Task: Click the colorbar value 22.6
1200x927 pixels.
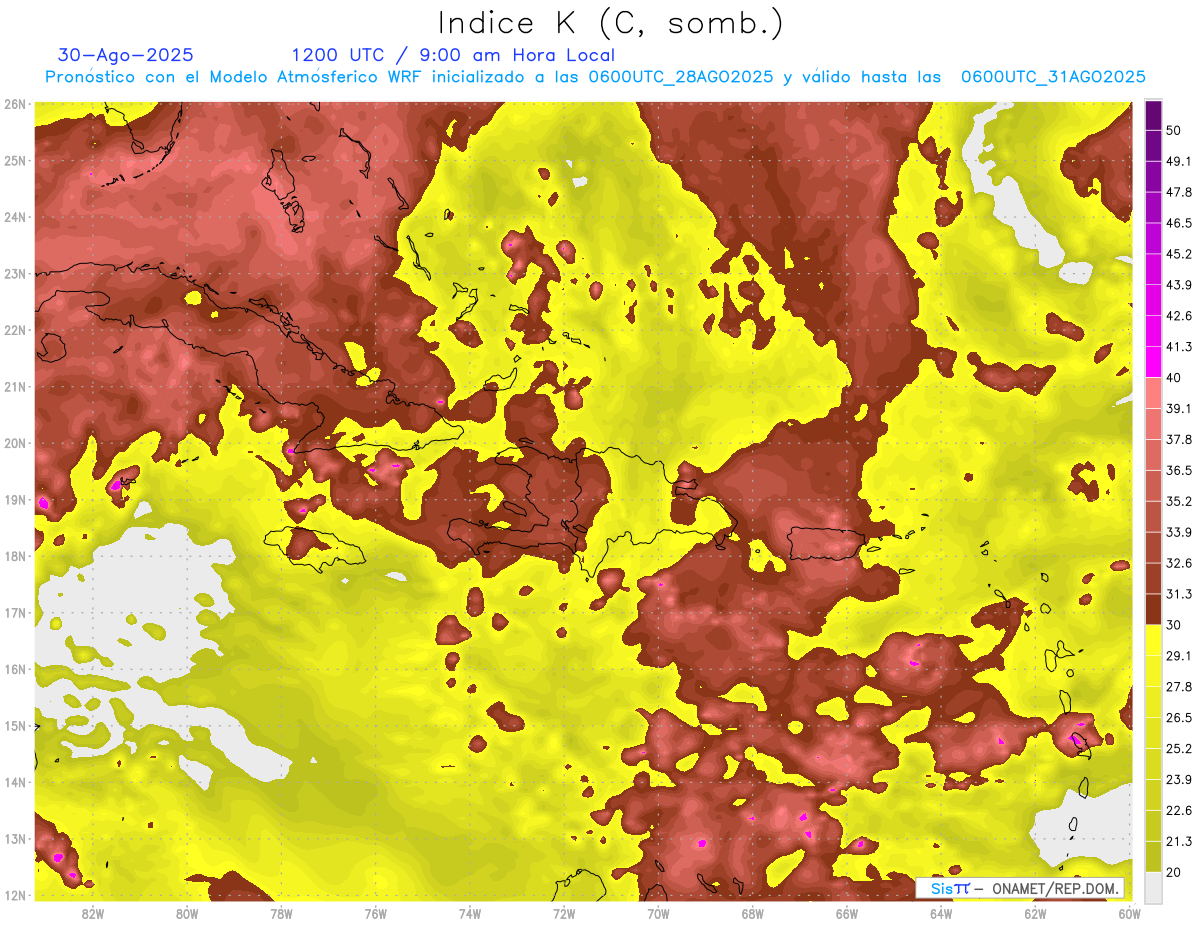Action: click(1178, 811)
